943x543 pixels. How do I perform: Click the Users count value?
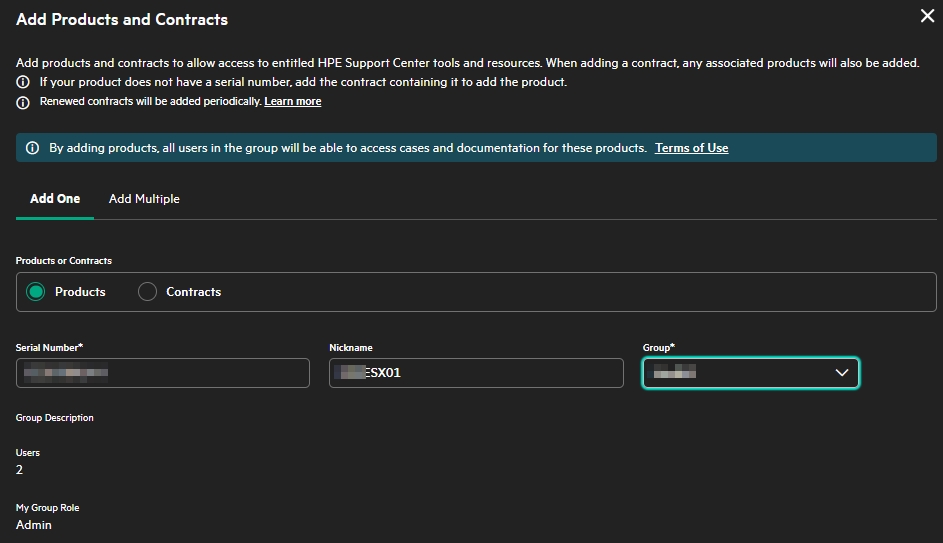[19, 470]
